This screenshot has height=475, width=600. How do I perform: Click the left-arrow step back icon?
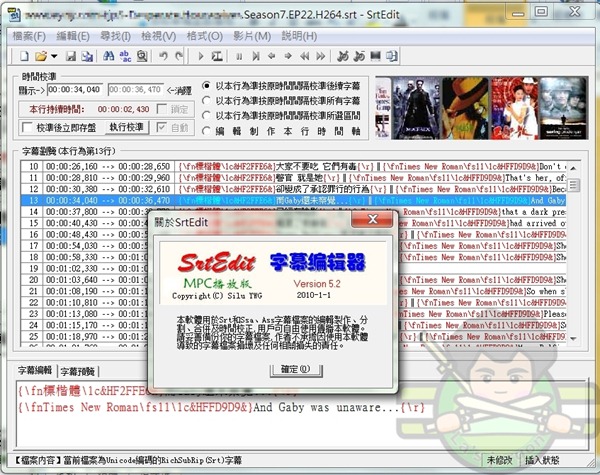click(x=272, y=56)
